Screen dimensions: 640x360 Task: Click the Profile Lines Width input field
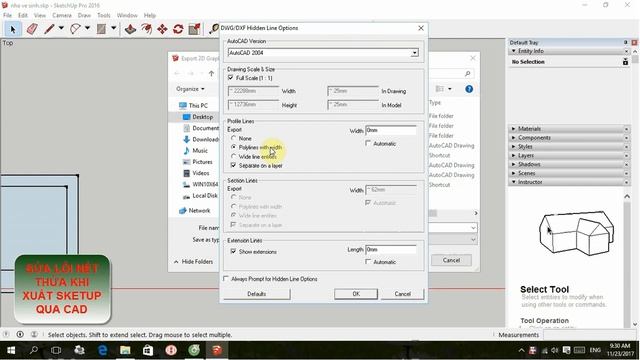pos(391,130)
